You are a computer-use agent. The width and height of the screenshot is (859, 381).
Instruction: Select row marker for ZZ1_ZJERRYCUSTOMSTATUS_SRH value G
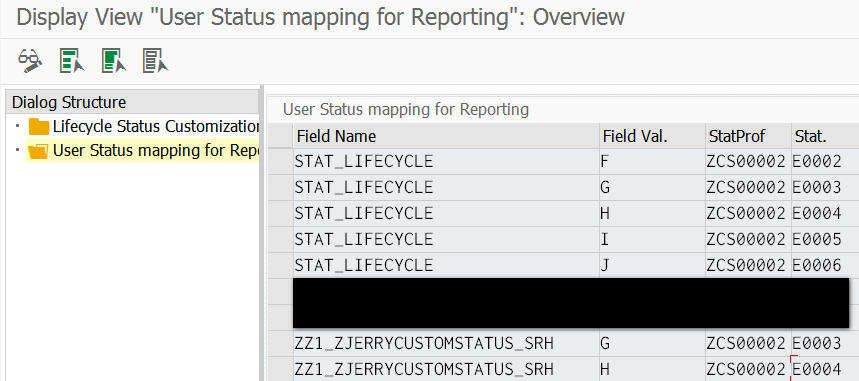[280, 344]
